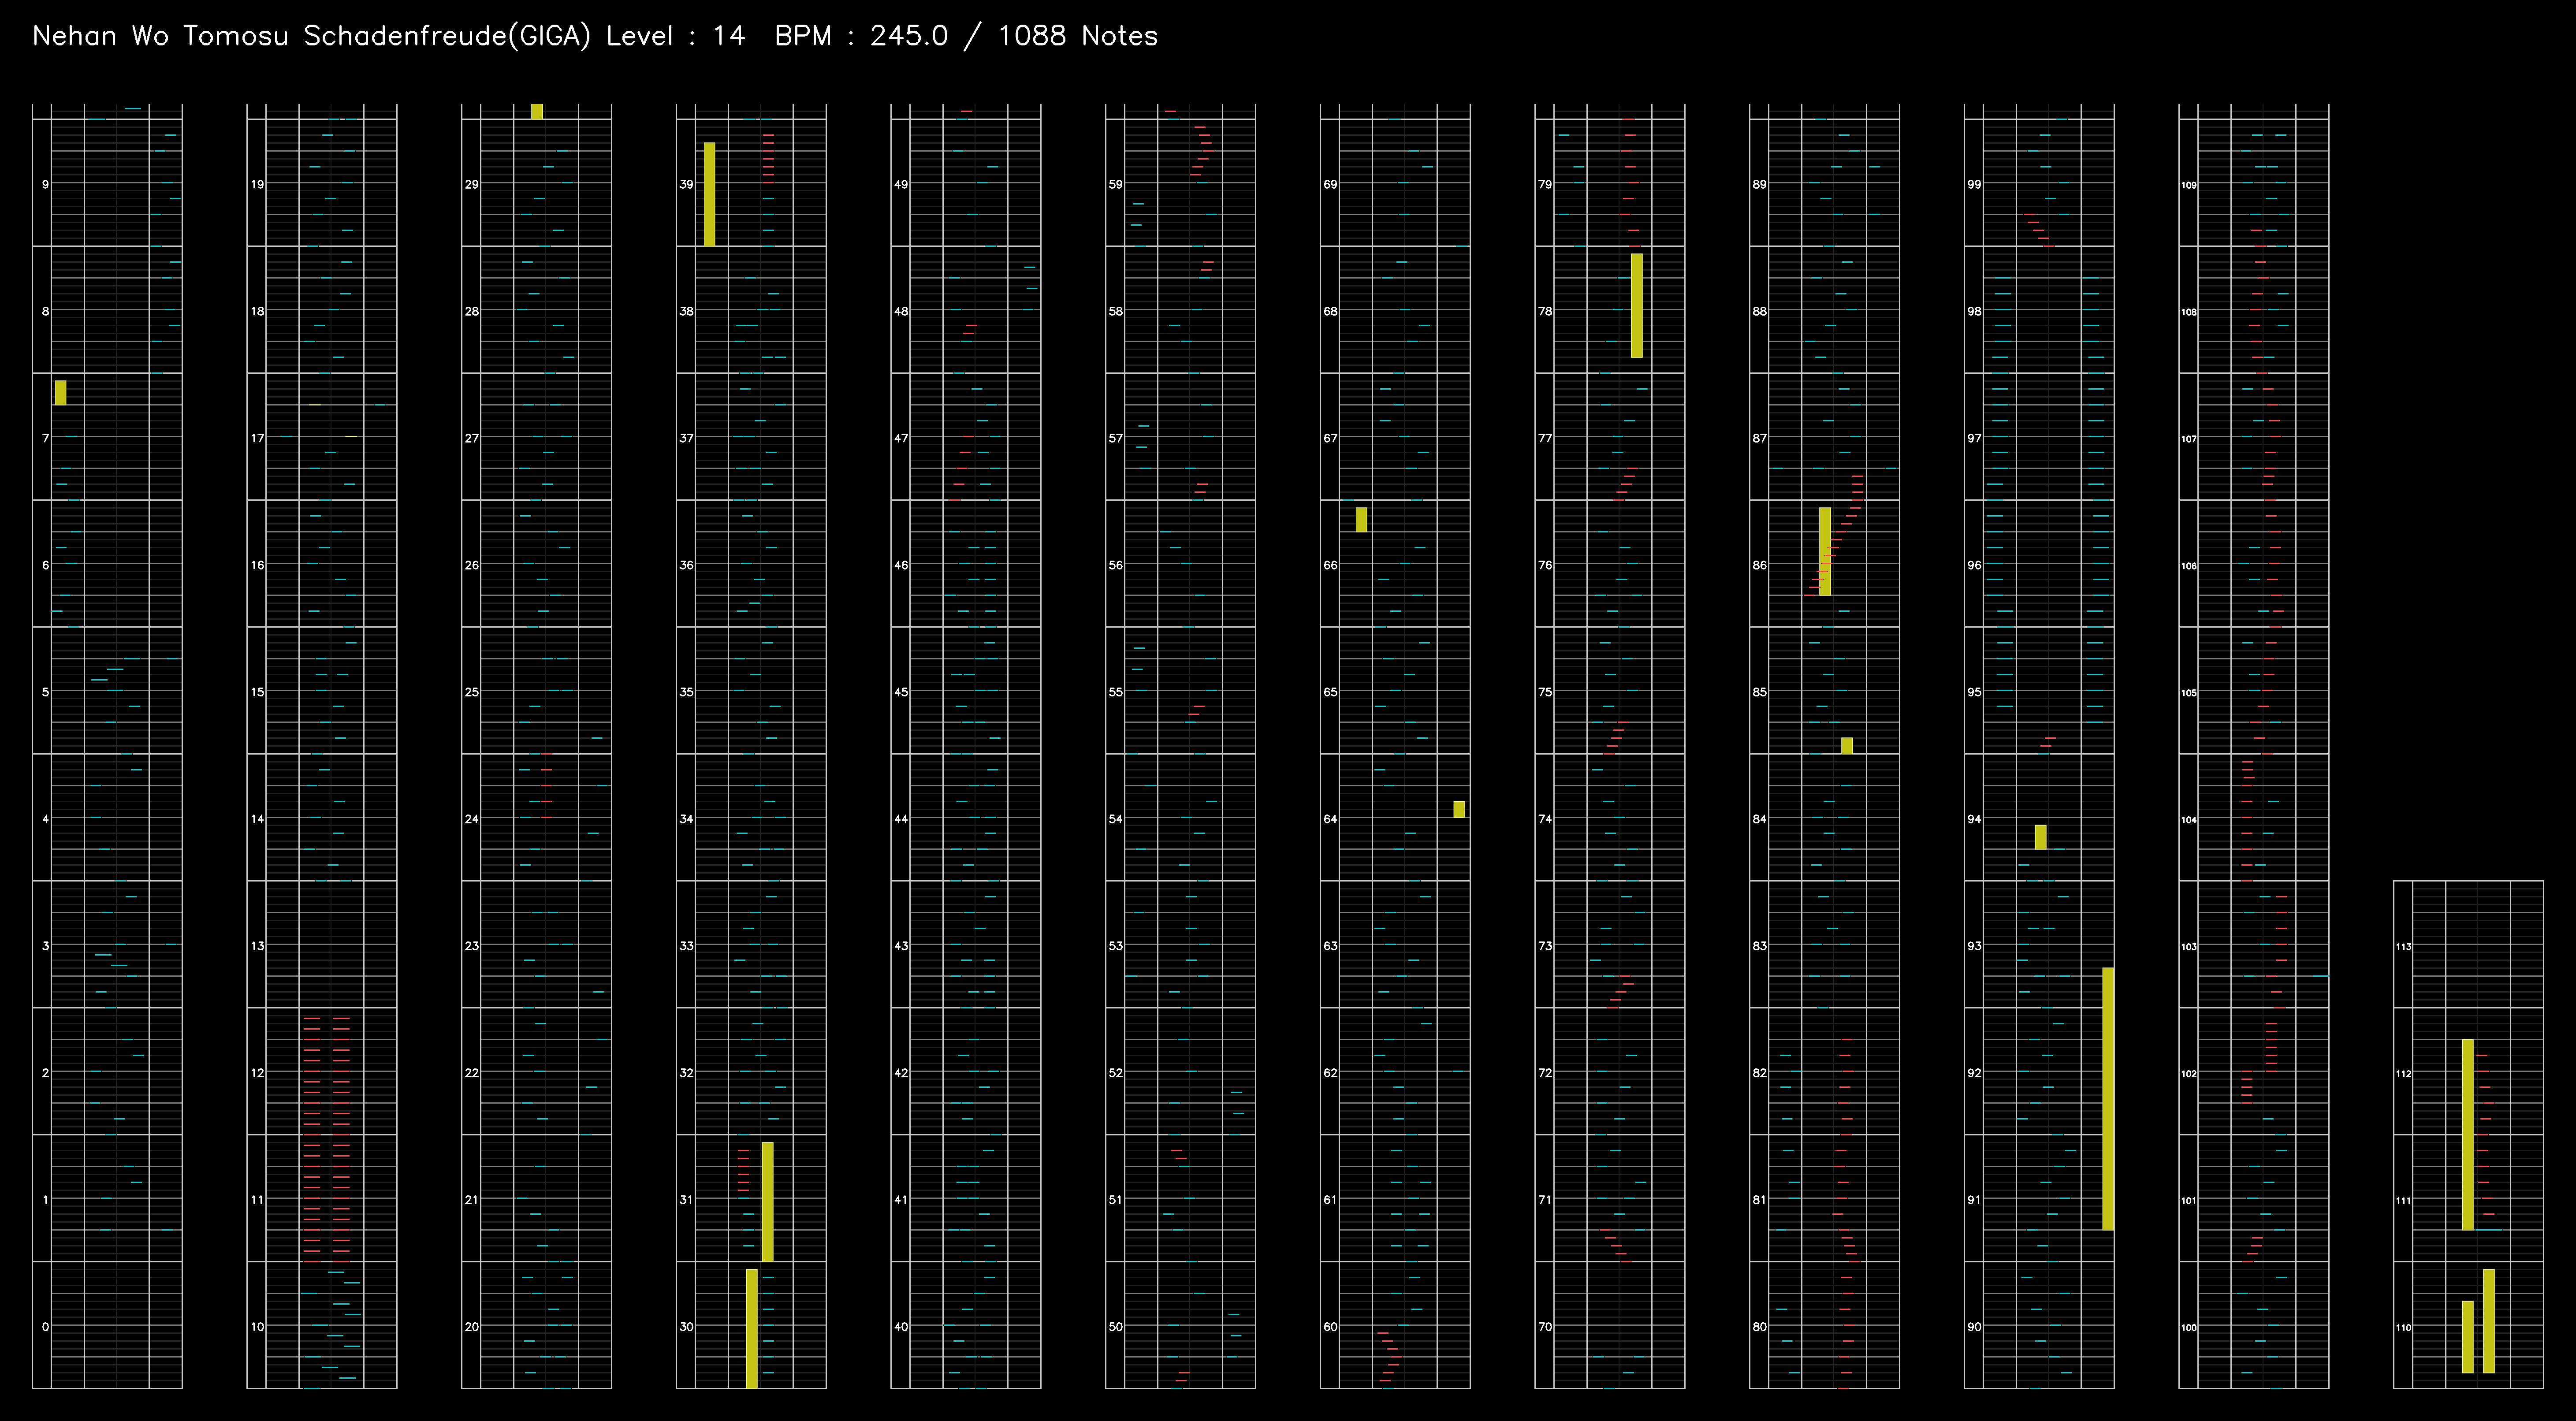Click measure number 12 label
2576x1421 pixels.
pos(258,1073)
